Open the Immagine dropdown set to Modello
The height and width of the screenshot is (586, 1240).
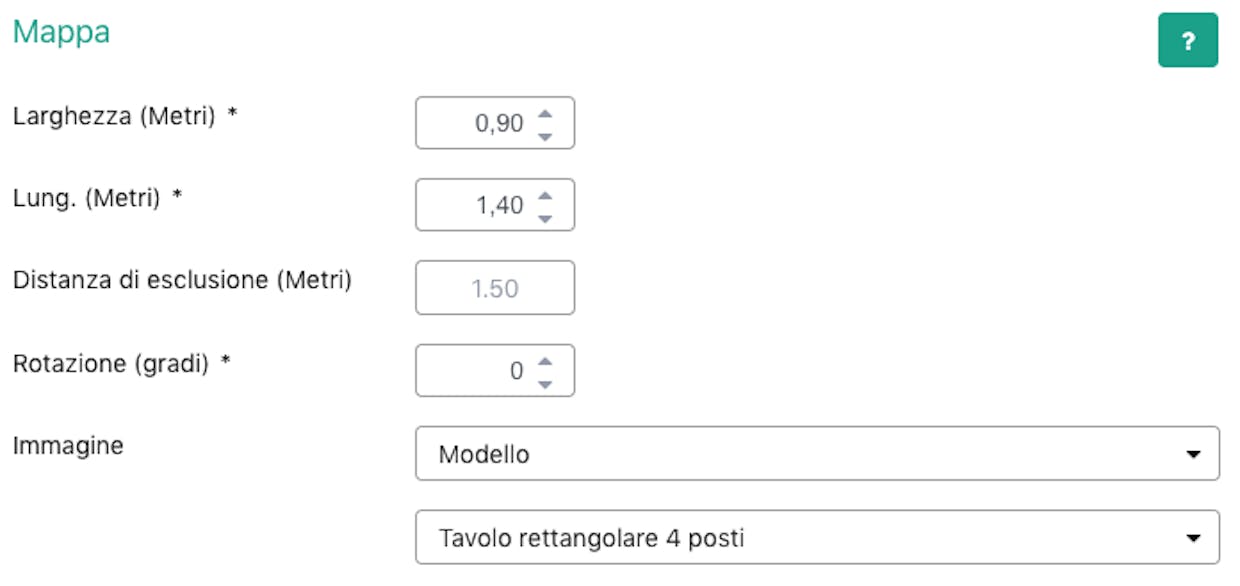[817, 454]
